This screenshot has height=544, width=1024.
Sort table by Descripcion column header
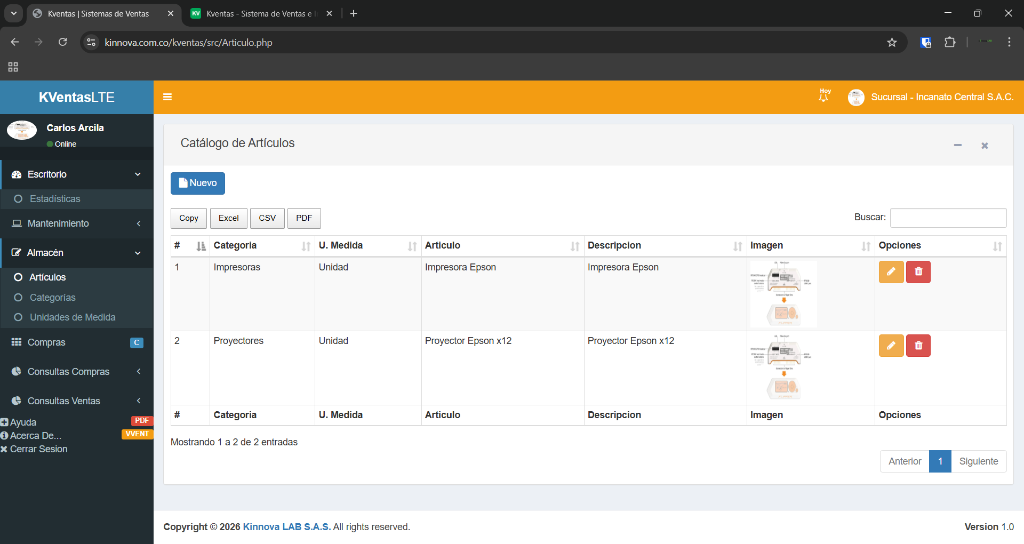[665, 246]
